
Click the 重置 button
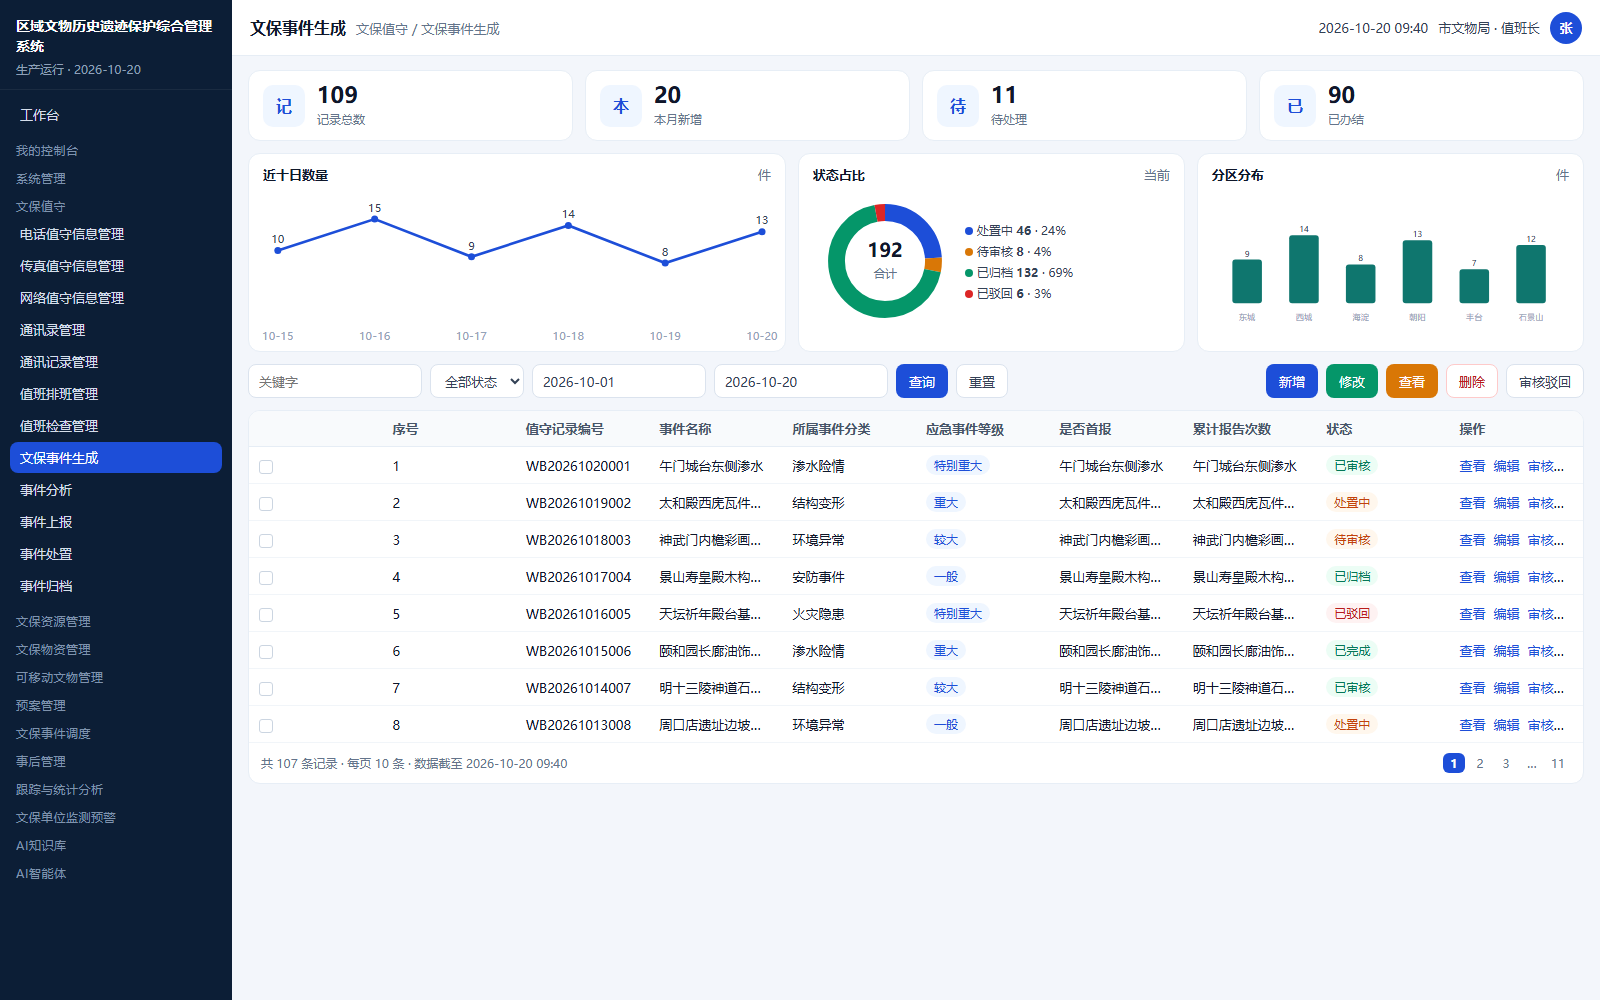[982, 381]
